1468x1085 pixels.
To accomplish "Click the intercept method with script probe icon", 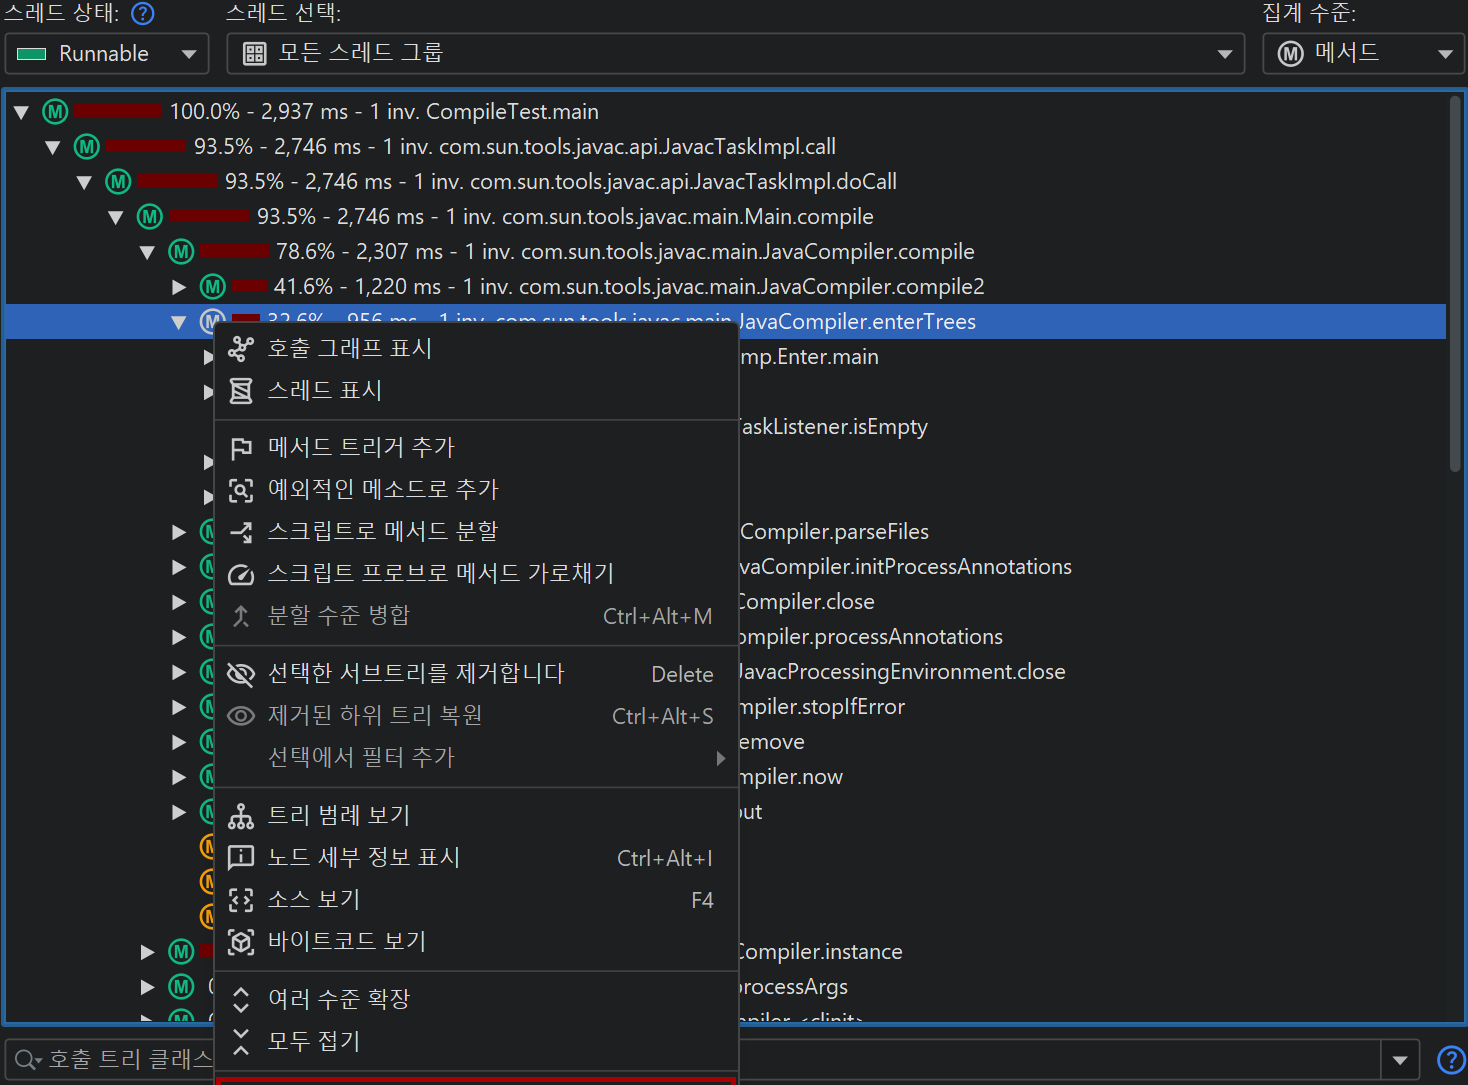I will coord(241,574).
